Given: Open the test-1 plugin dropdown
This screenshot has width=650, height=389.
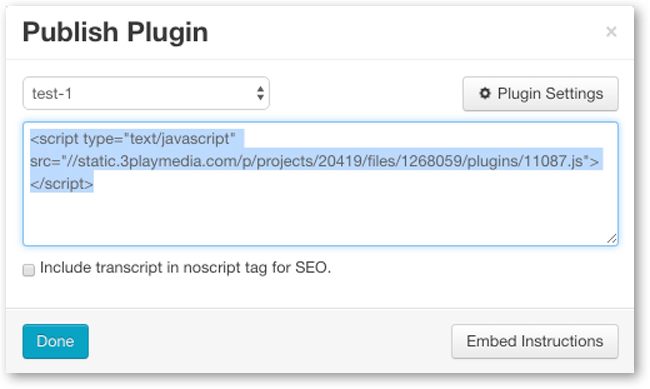Looking at the screenshot, I should coord(146,93).
